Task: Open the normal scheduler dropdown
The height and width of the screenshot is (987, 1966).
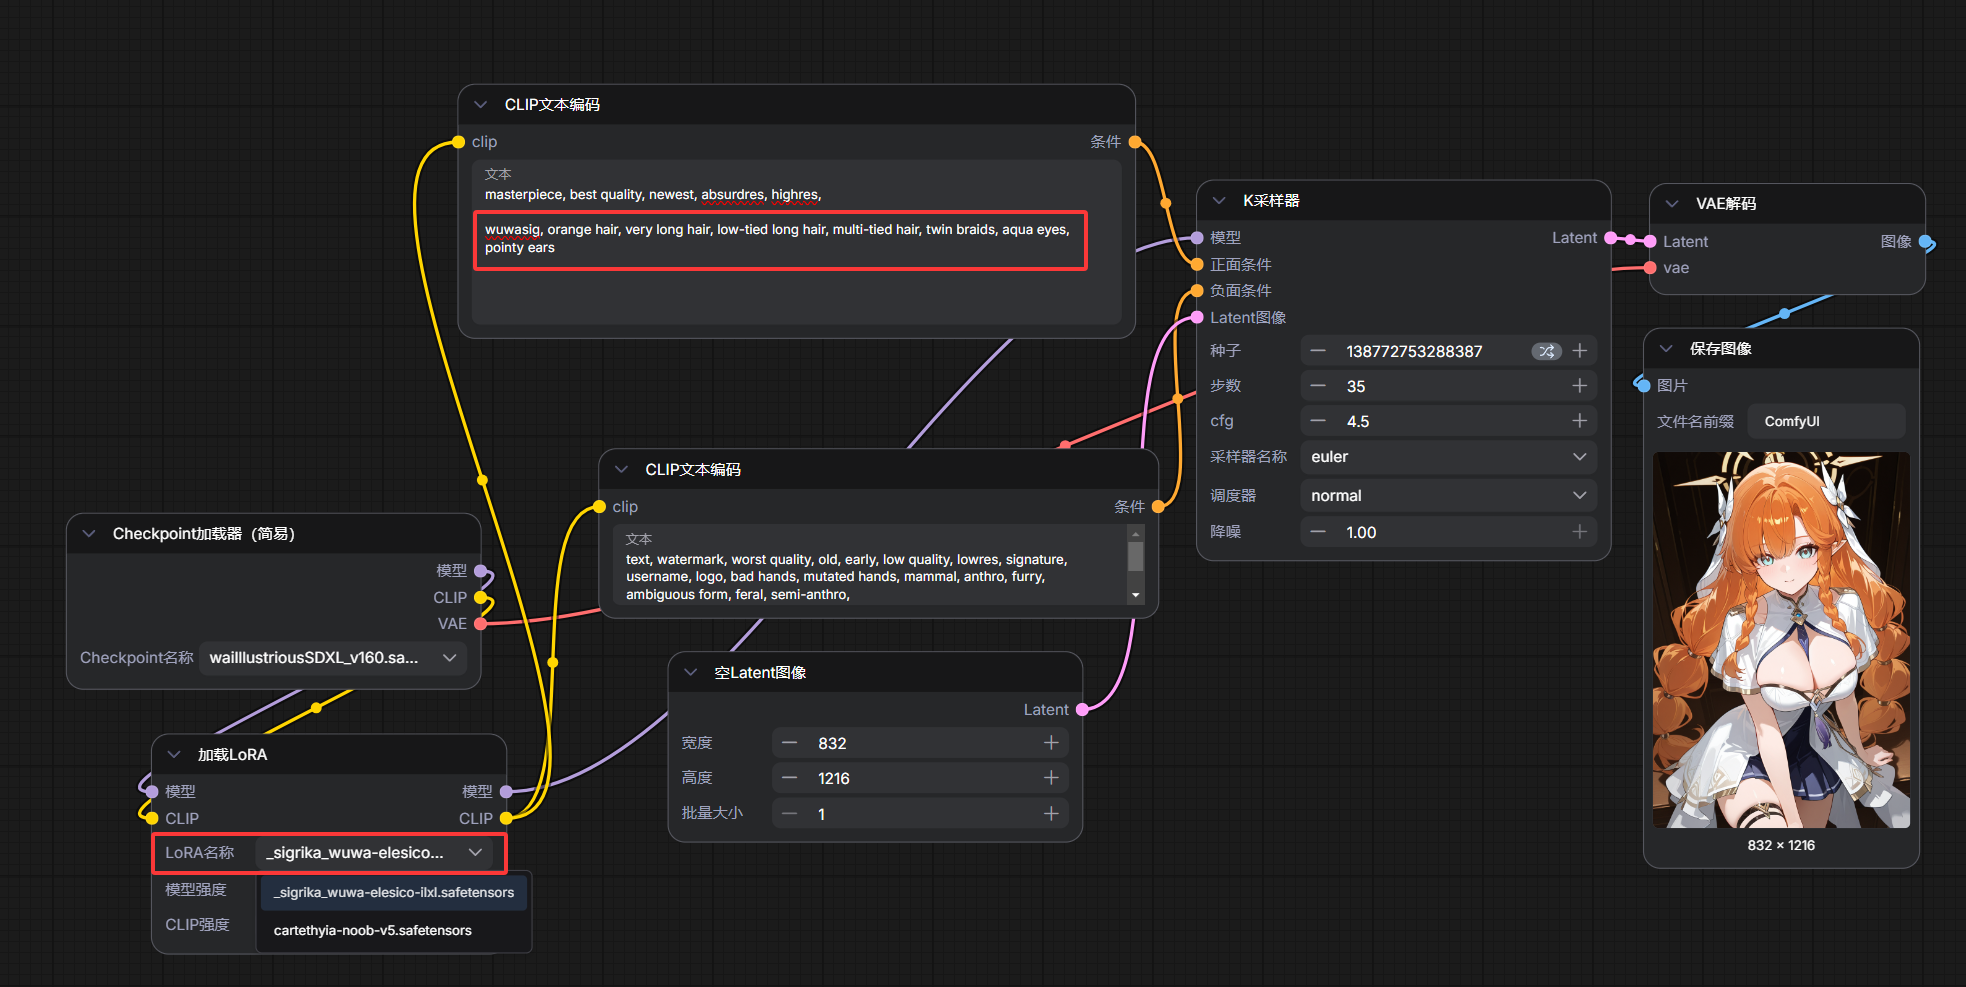Action: pos(1447,496)
